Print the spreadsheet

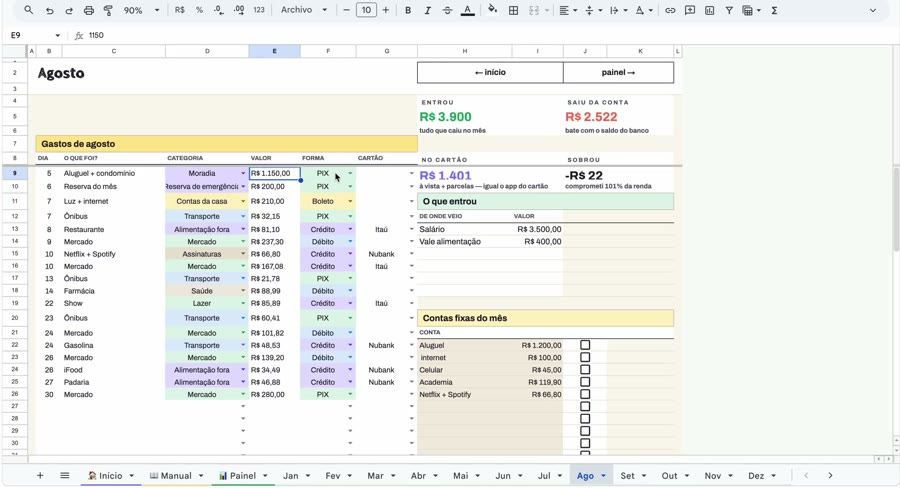coord(88,10)
